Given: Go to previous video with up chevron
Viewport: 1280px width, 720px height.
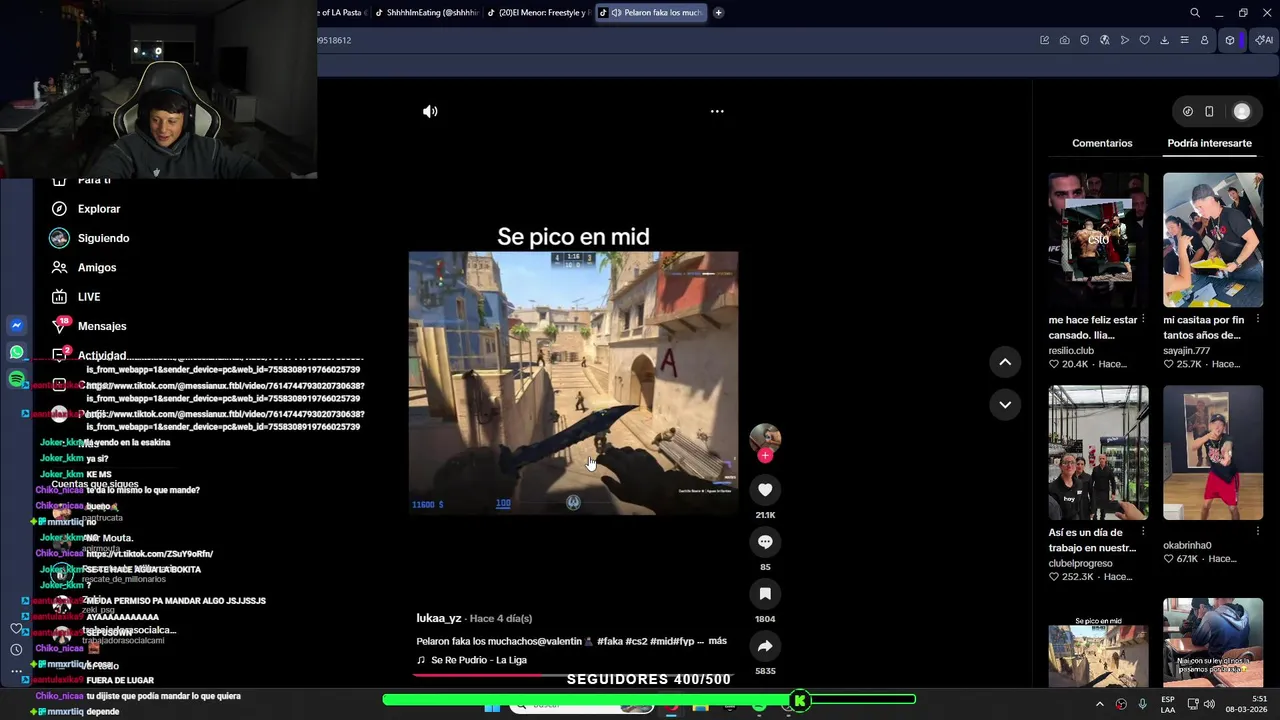Looking at the screenshot, I should [x=1005, y=362].
